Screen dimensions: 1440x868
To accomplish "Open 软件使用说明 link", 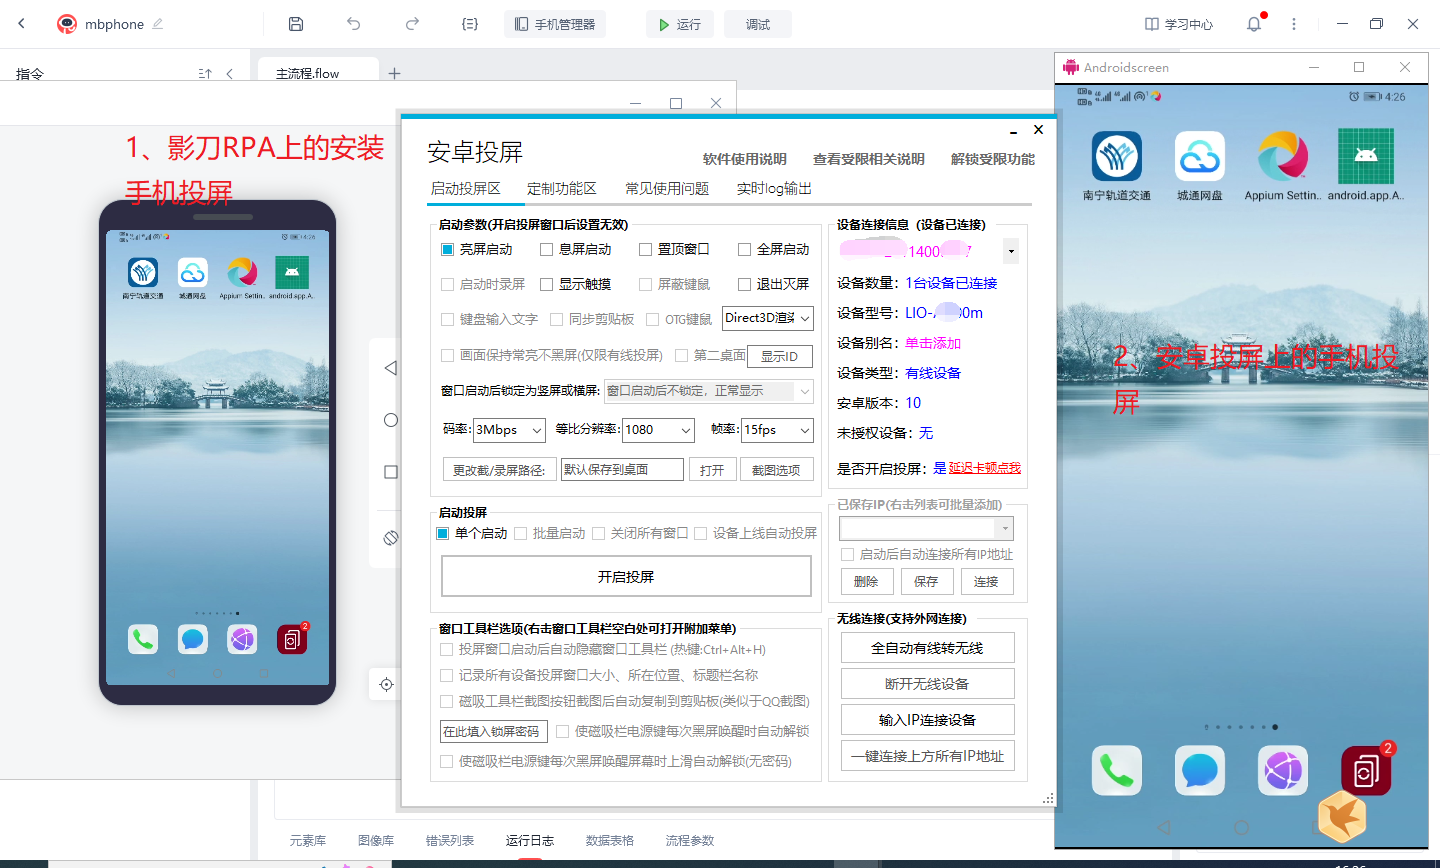I will click(744, 159).
